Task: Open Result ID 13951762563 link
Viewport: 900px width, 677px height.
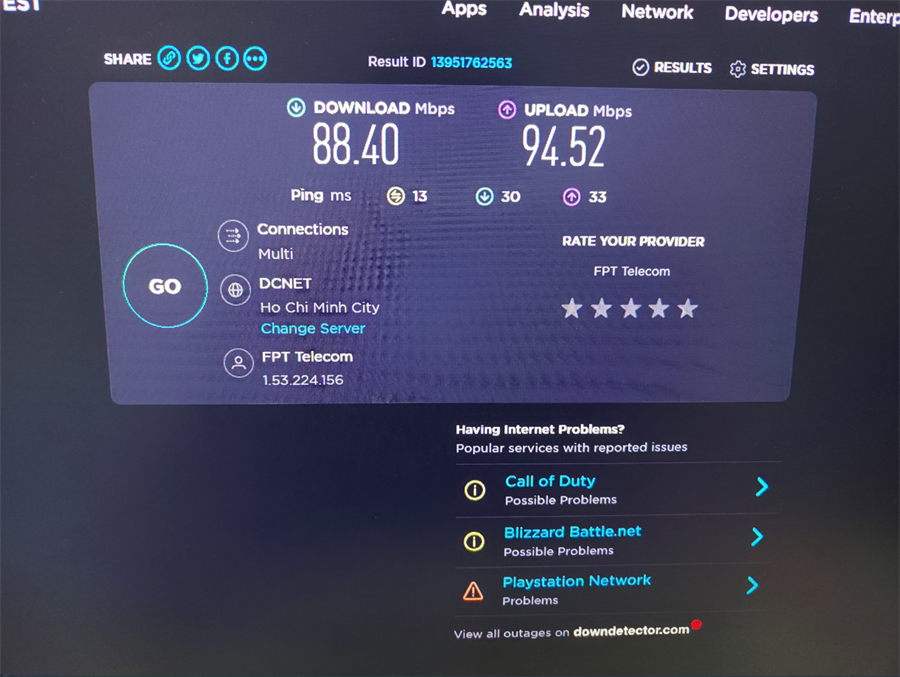Action: (x=471, y=63)
